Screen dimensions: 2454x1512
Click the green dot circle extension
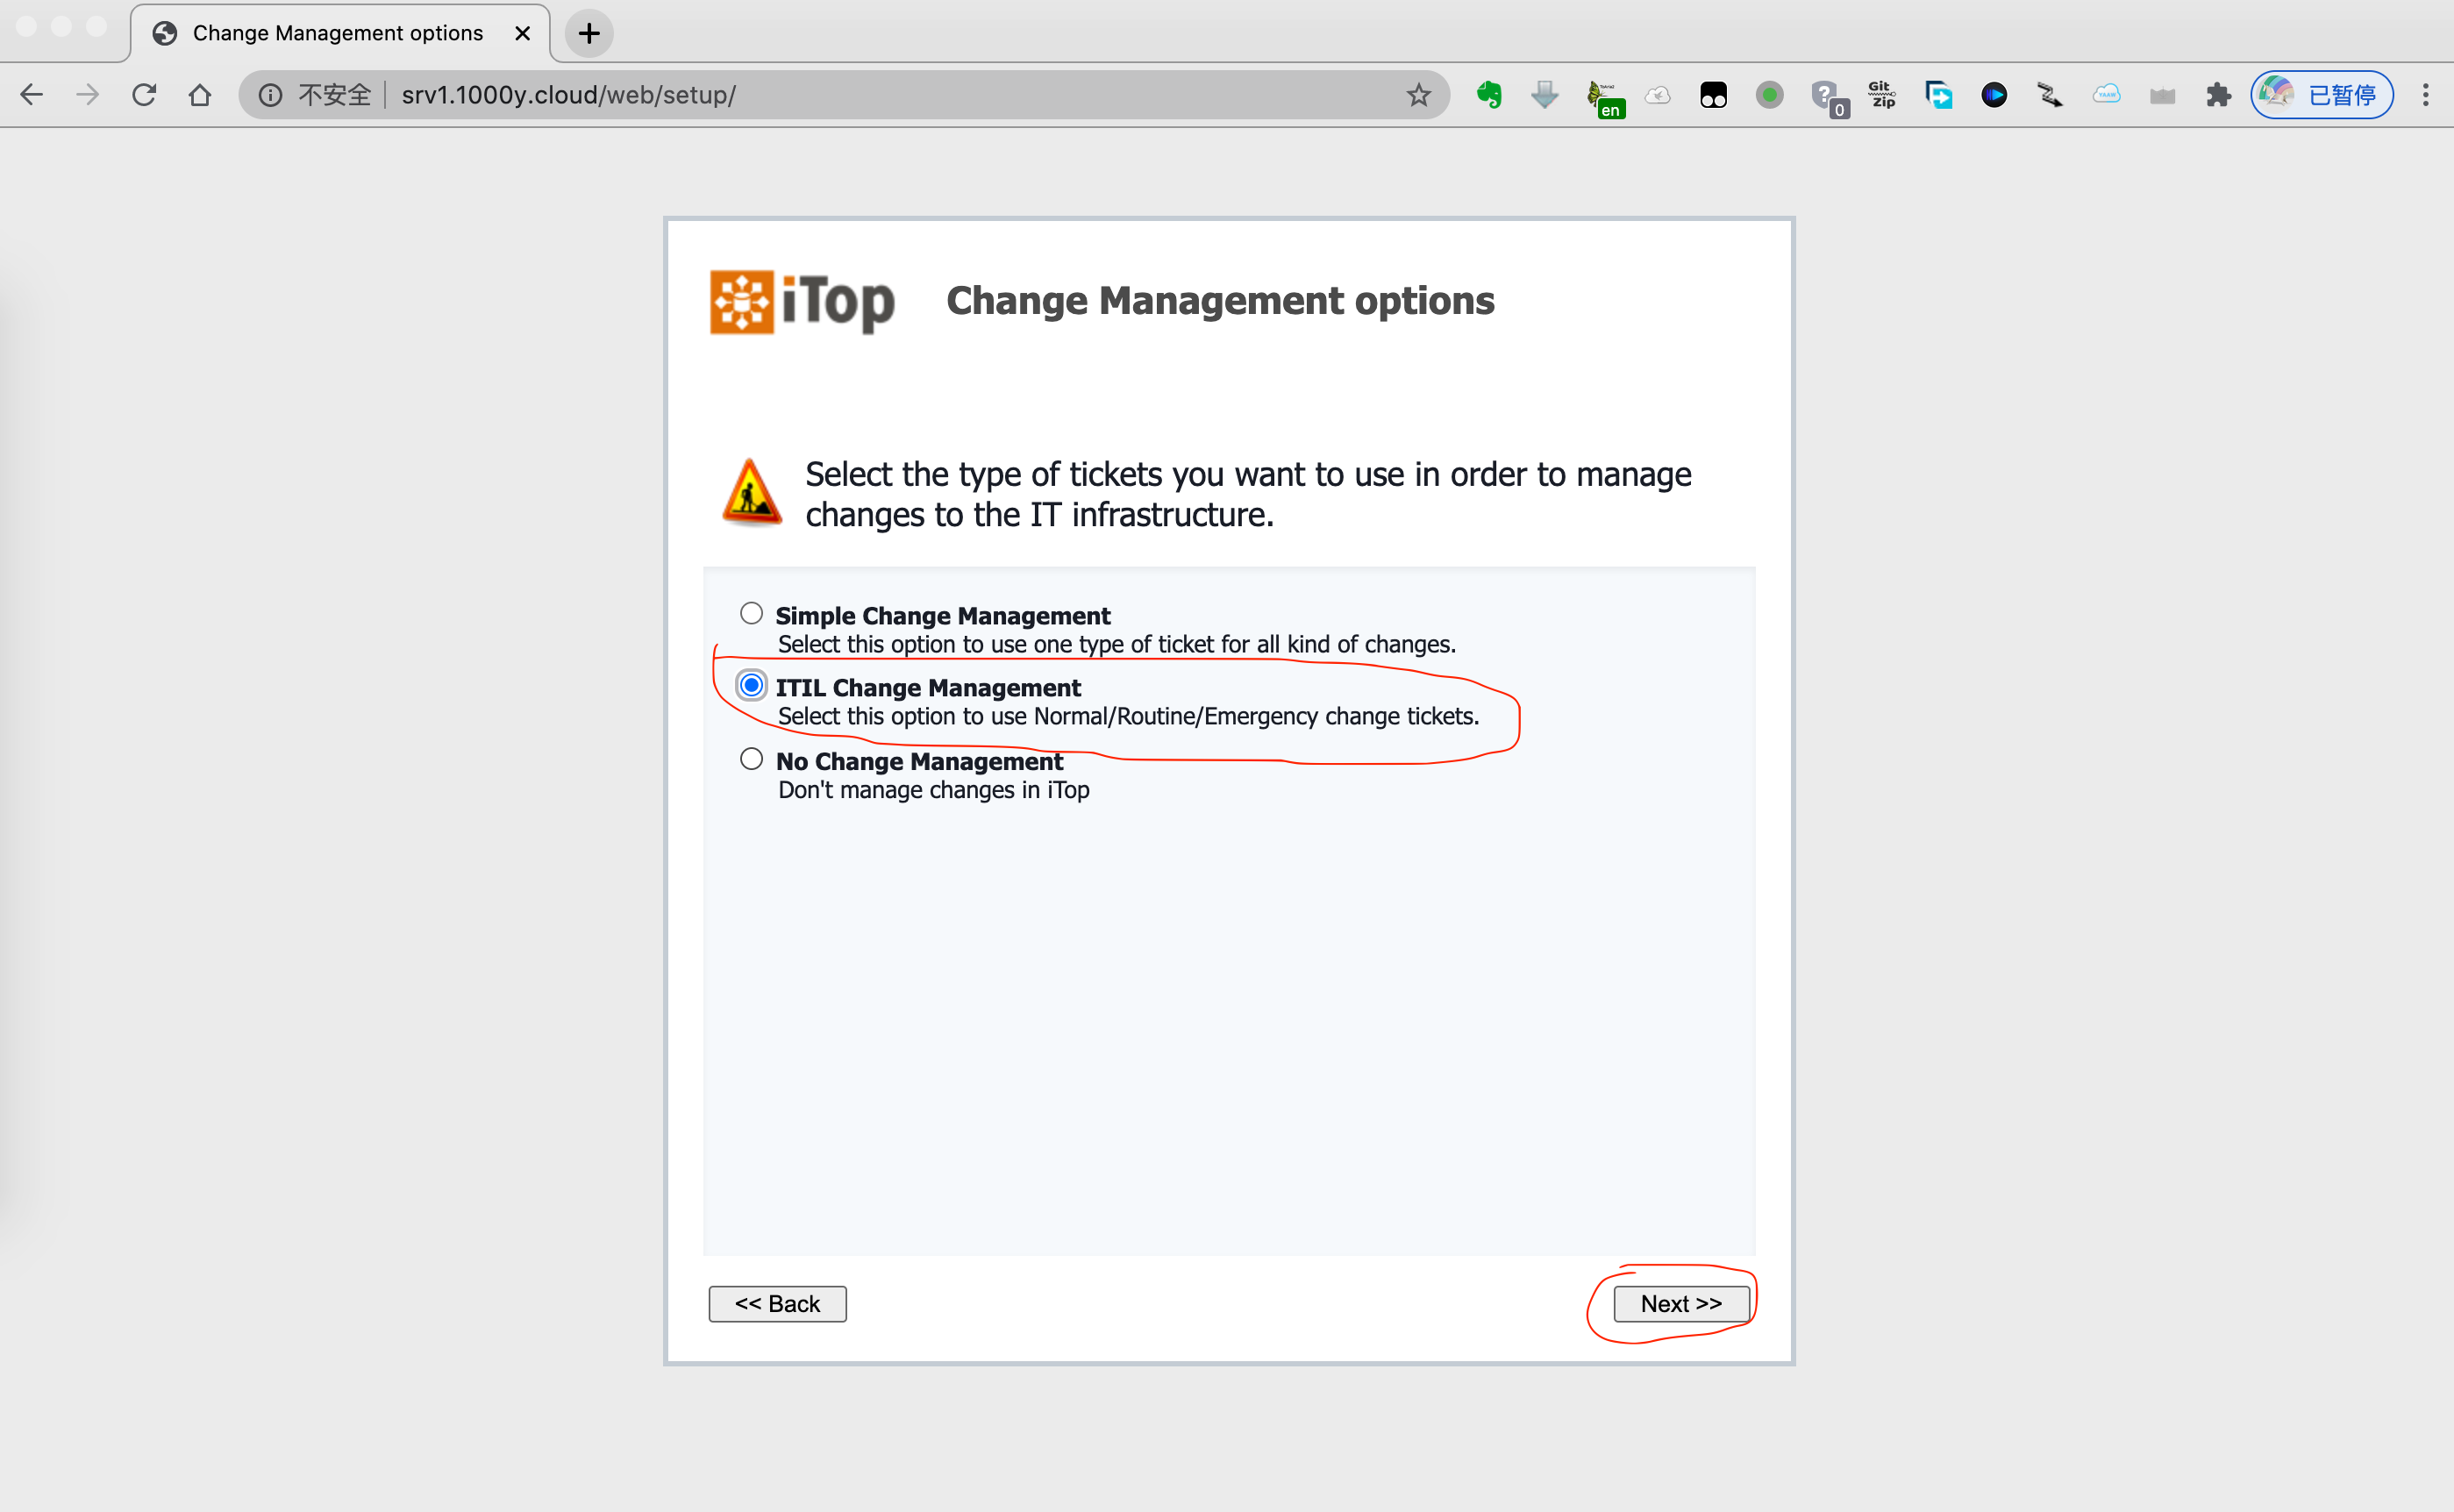1770,95
